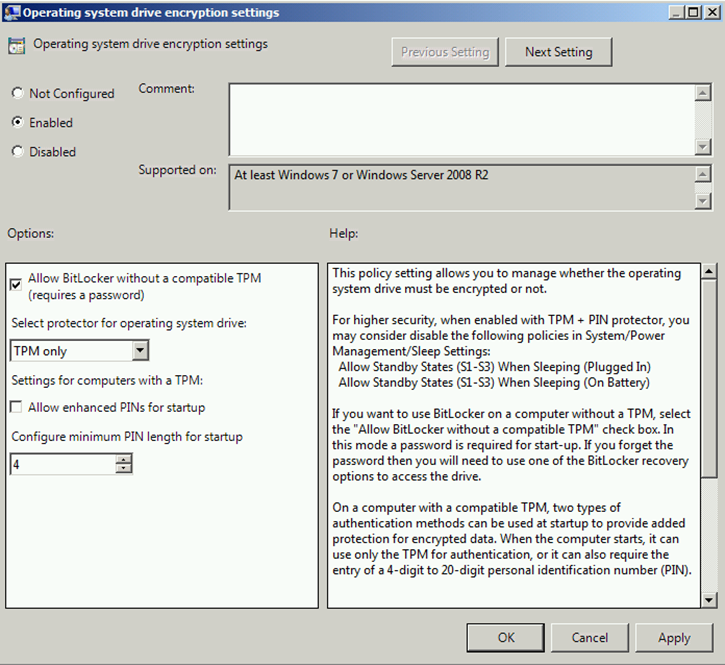Click the Supported on scroll up arrow

(703, 174)
